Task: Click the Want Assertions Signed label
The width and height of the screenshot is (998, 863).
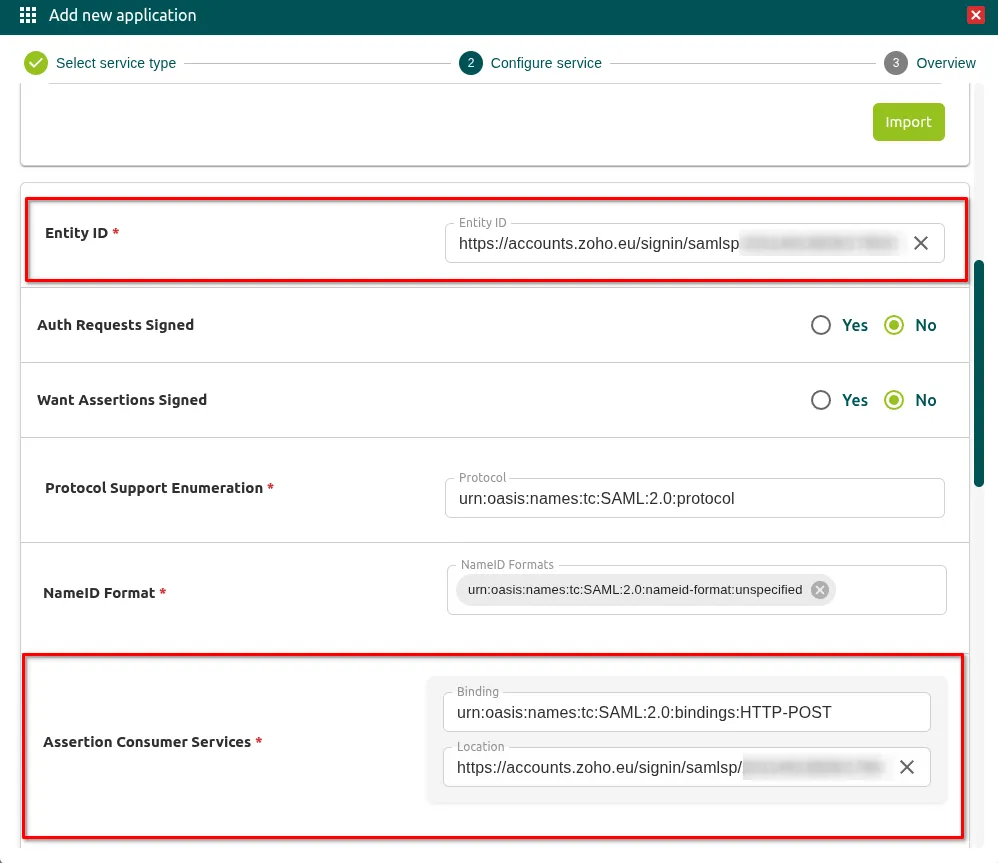Action: (x=122, y=400)
